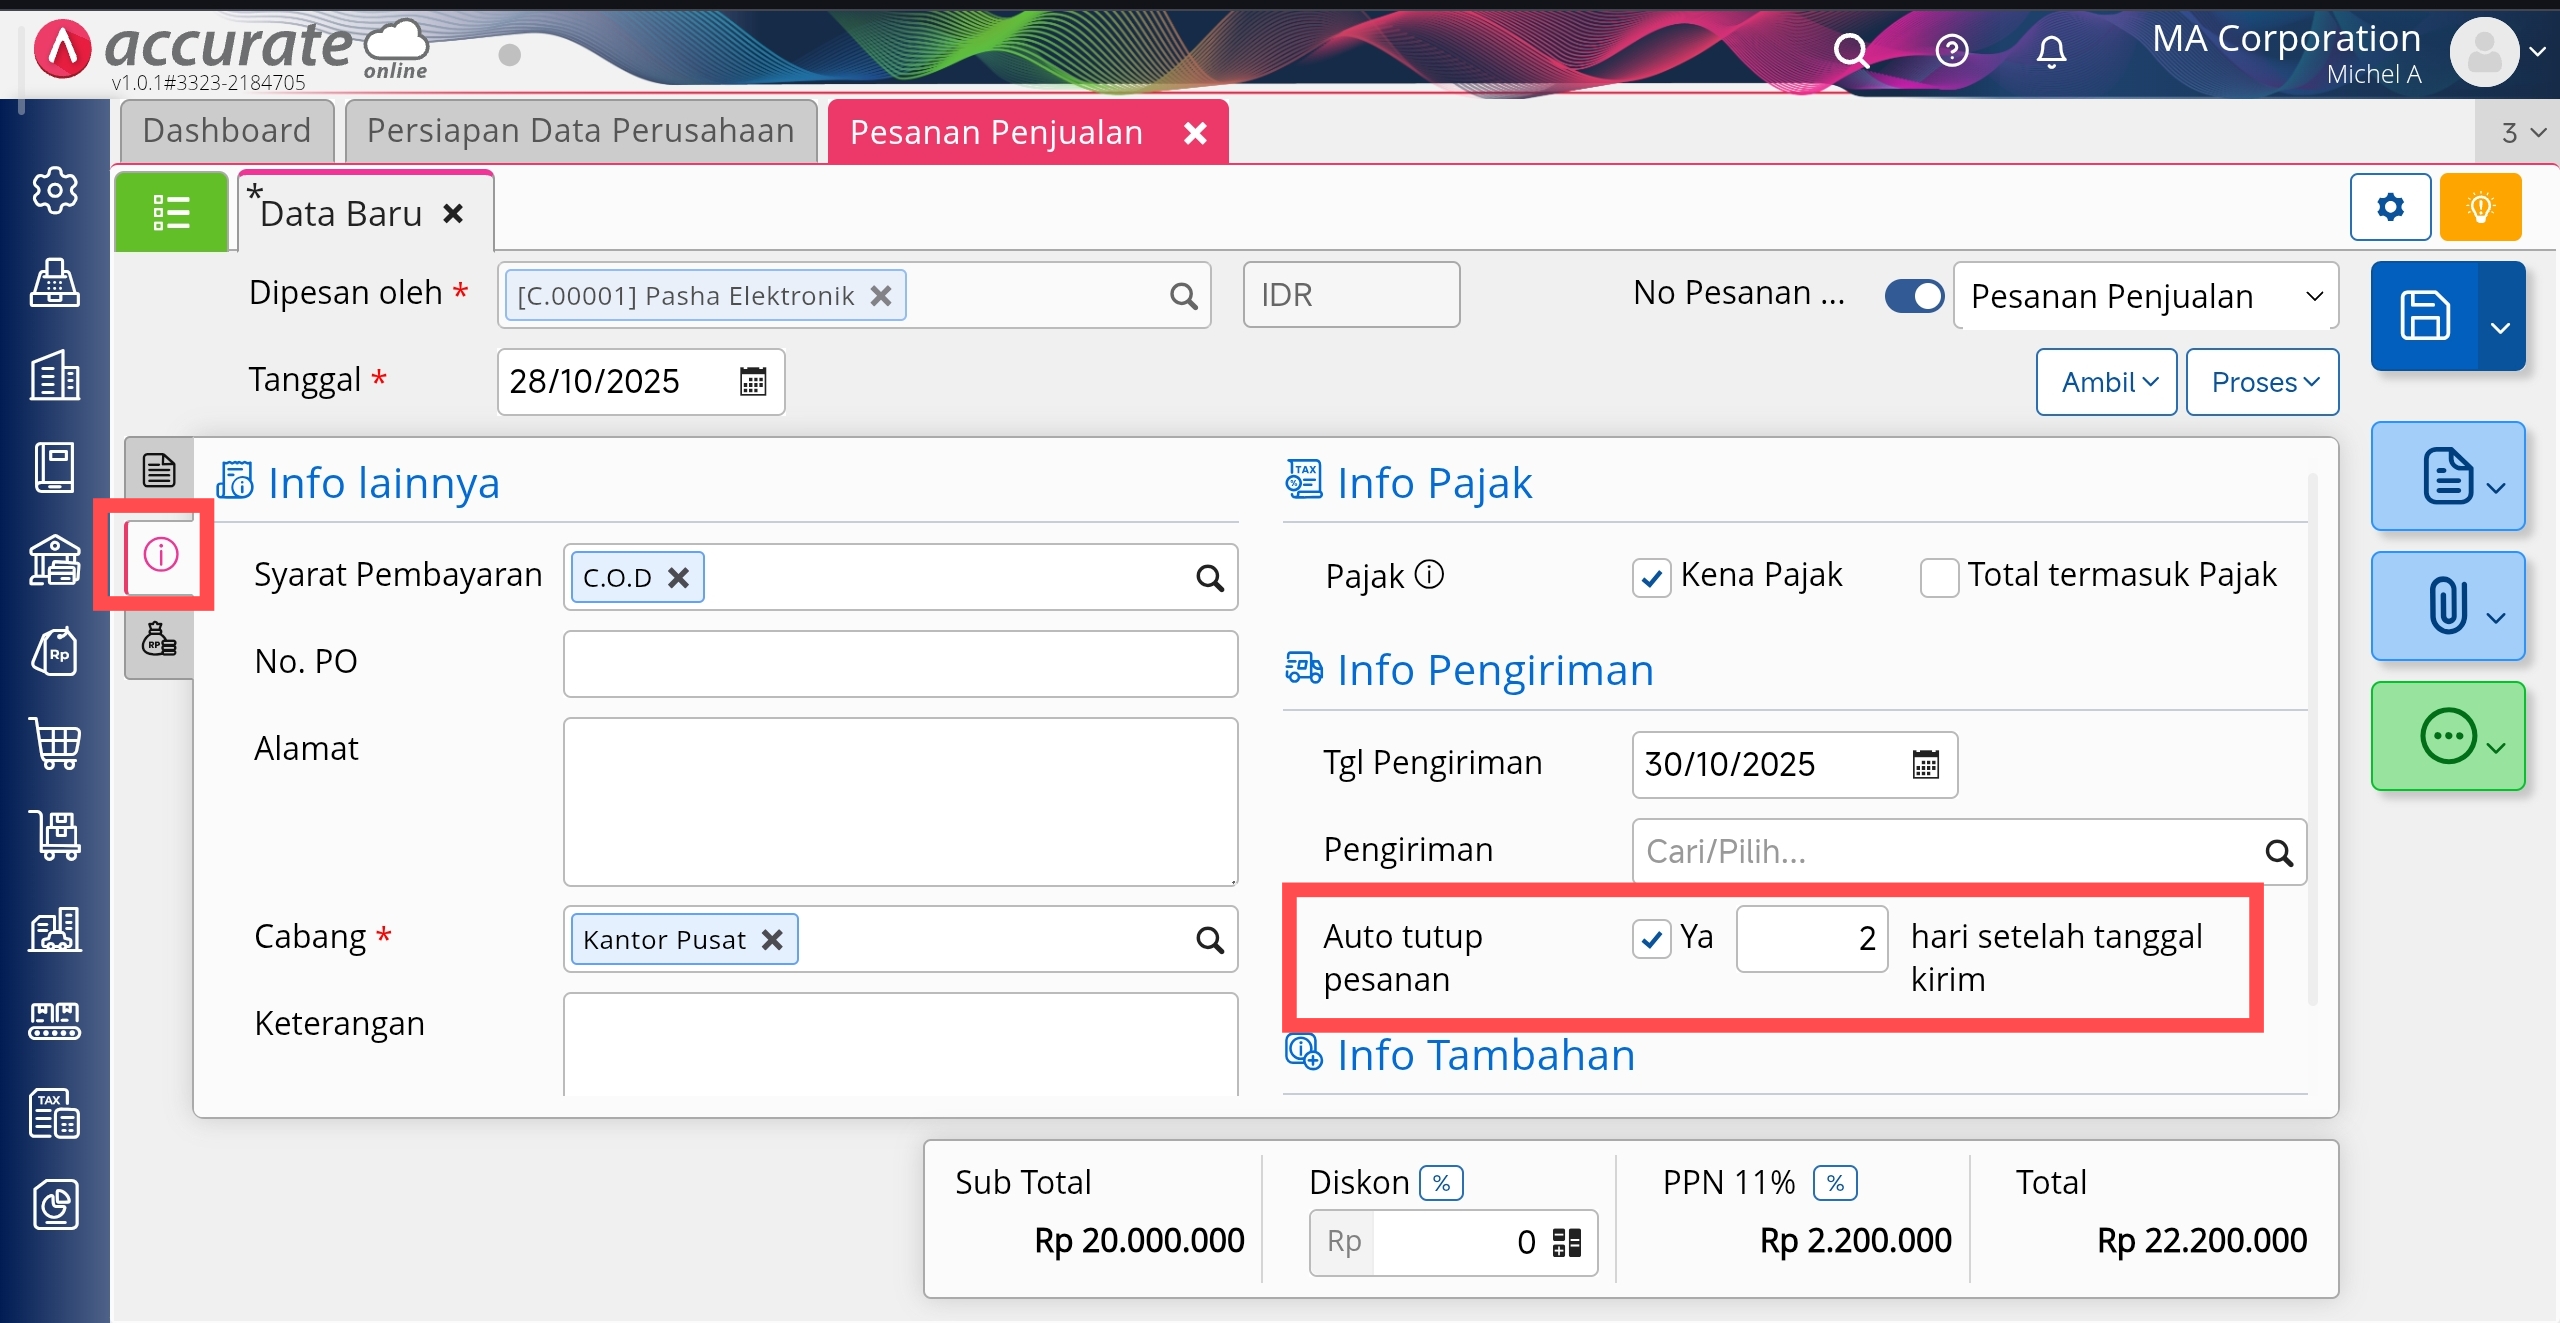Remove the C.O.D payment term tag
The image size is (2560, 1323).
pyautogui.click(x=679, y=578)
